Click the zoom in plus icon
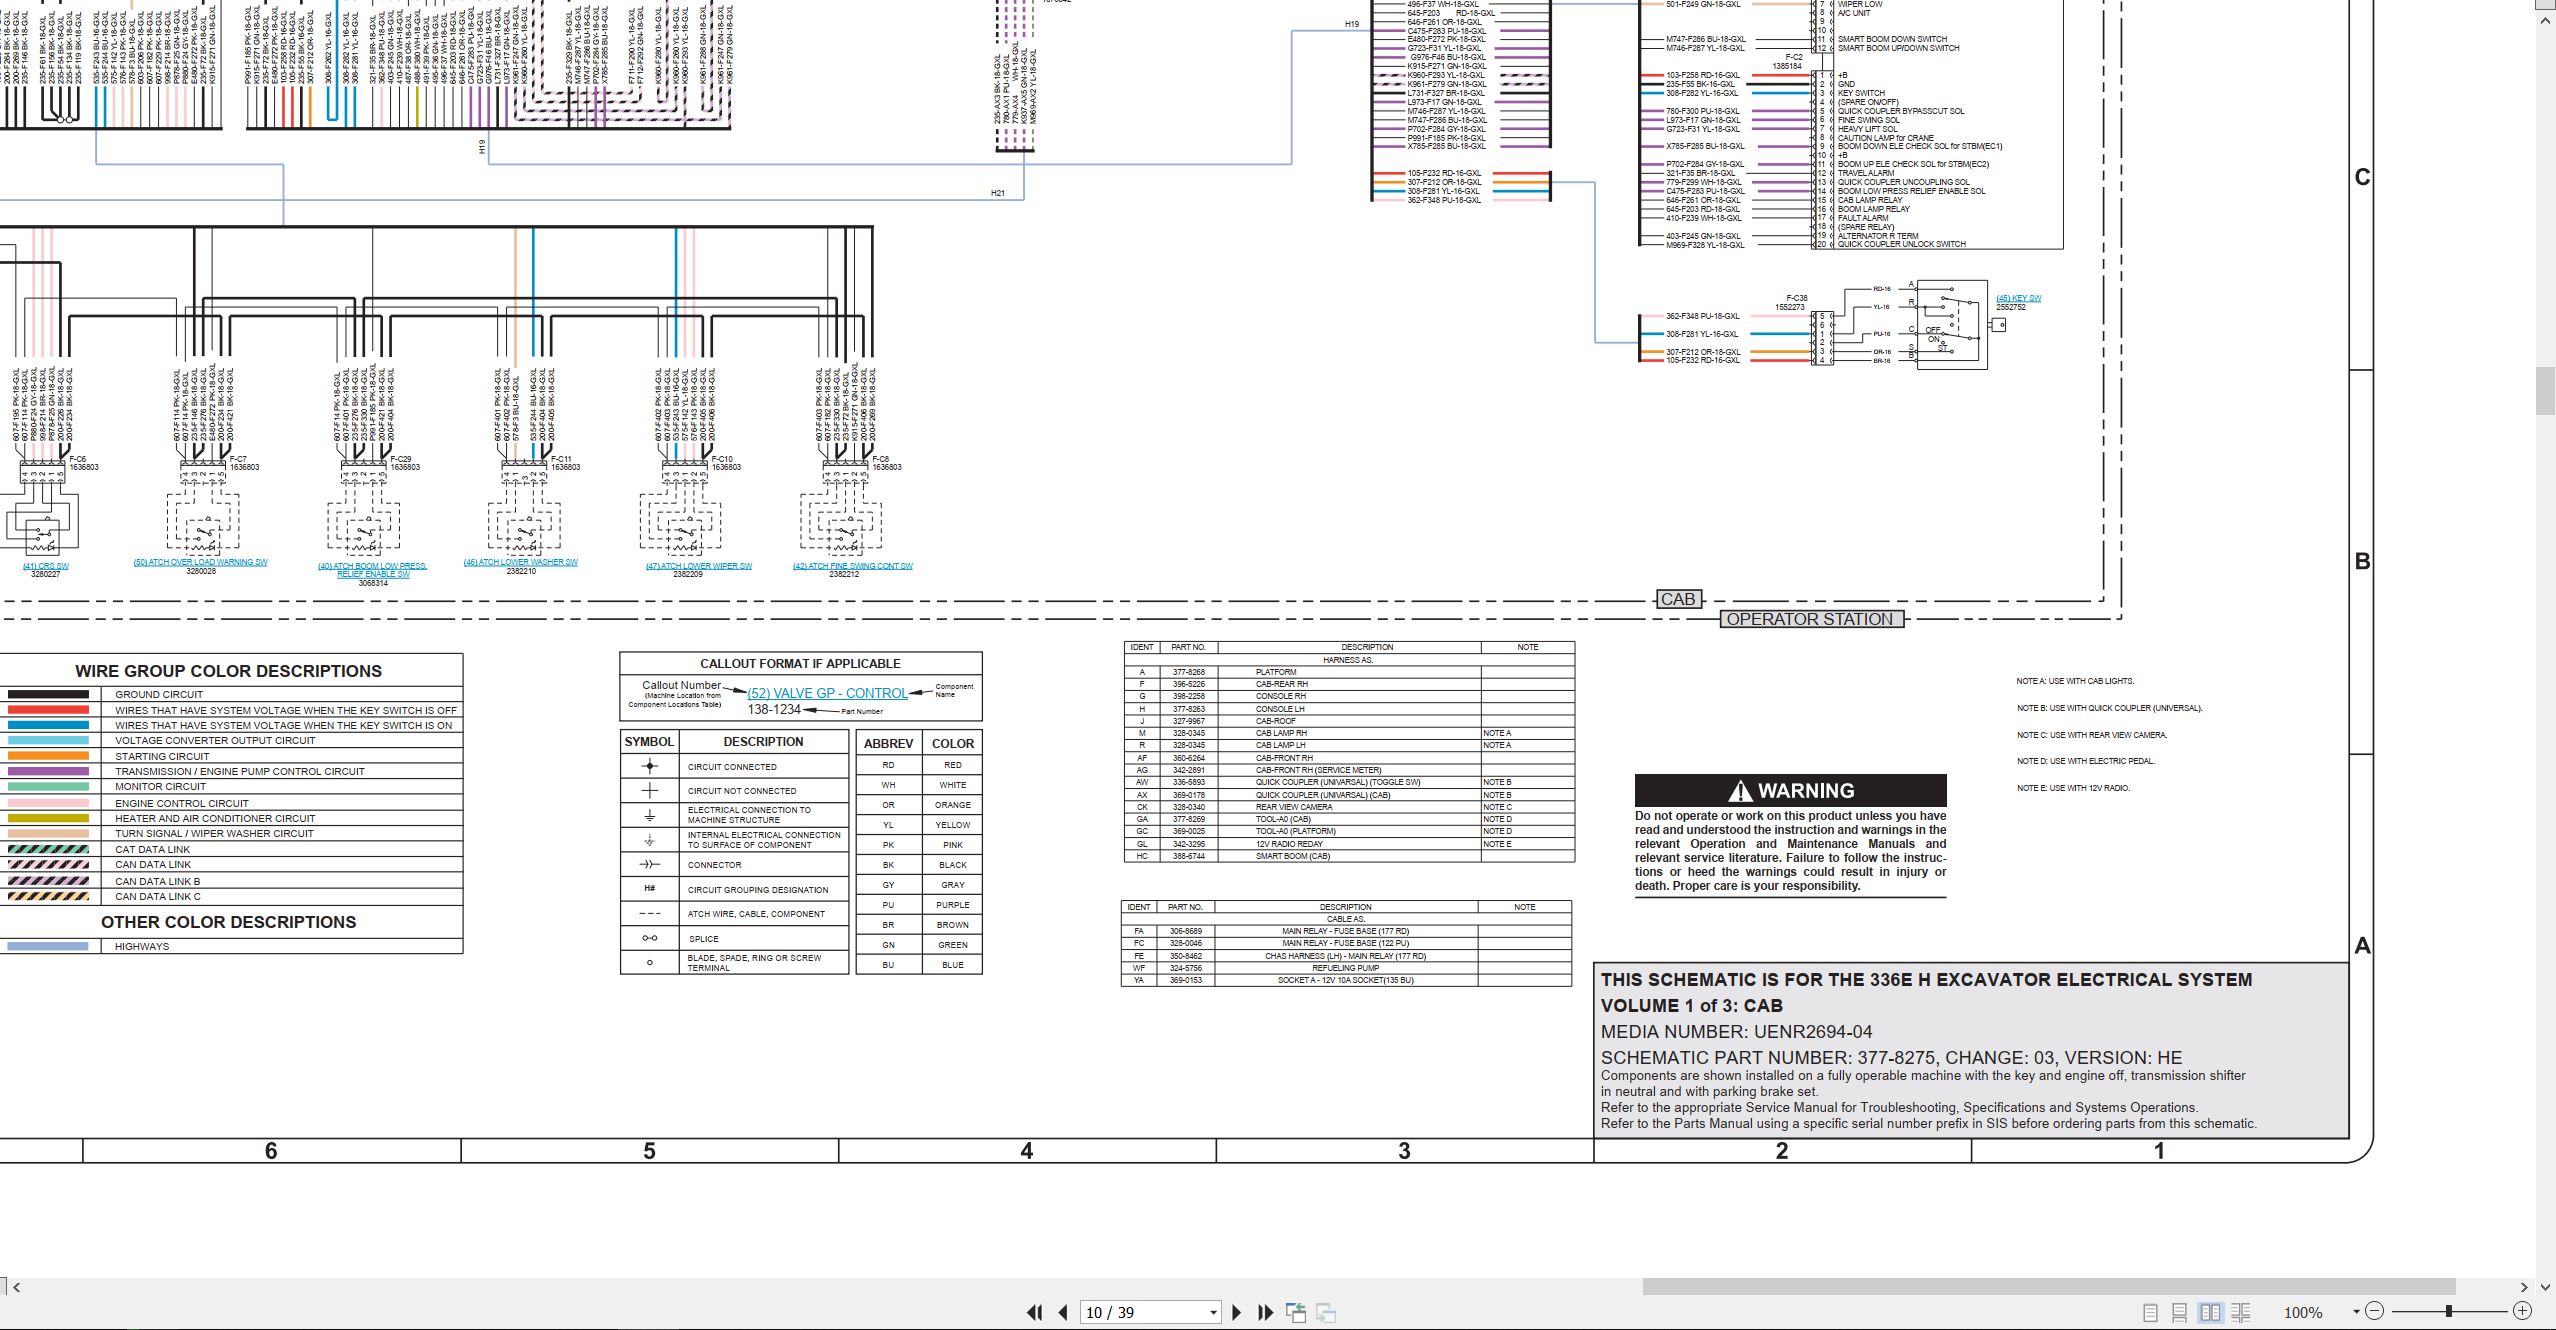Viewport: 2556px width, 1330px height. point(2522,1311)
